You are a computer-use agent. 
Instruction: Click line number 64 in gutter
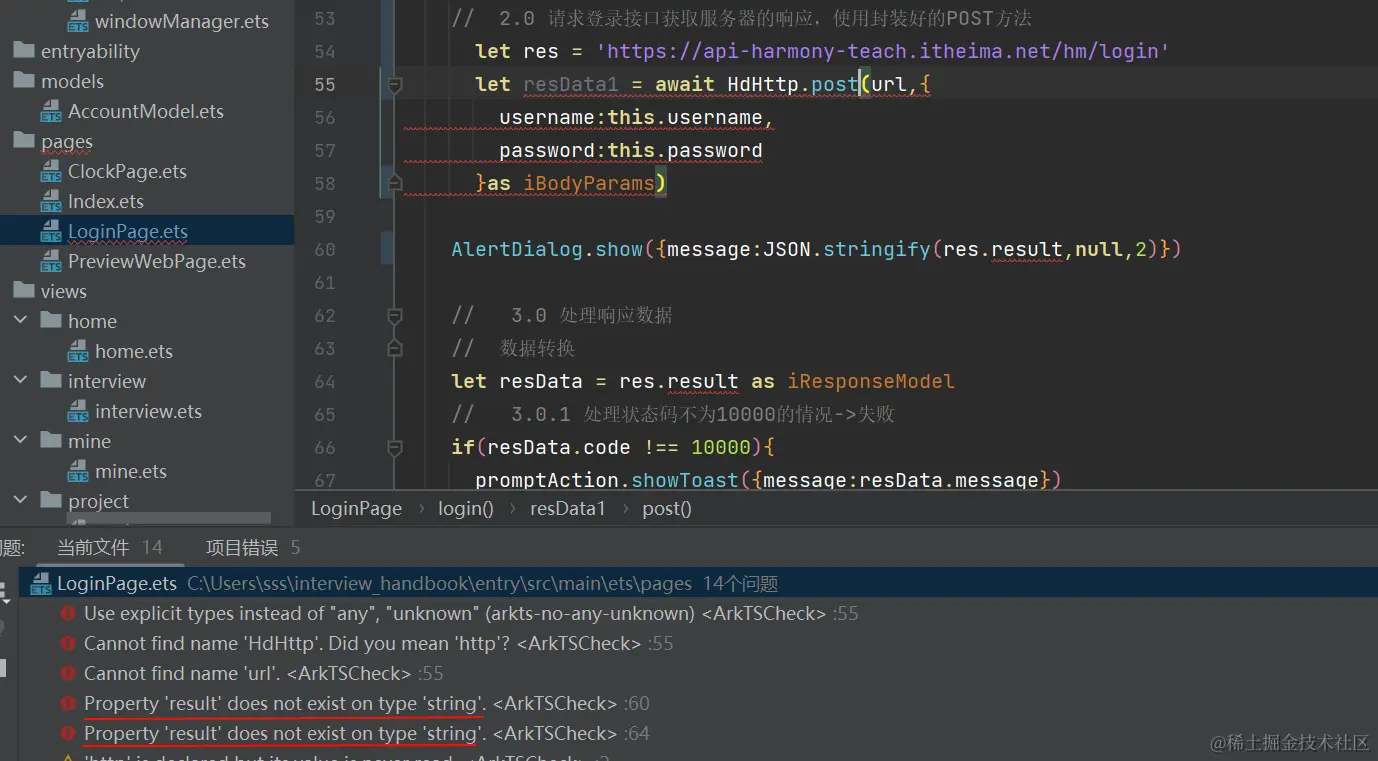click(325, 381)
